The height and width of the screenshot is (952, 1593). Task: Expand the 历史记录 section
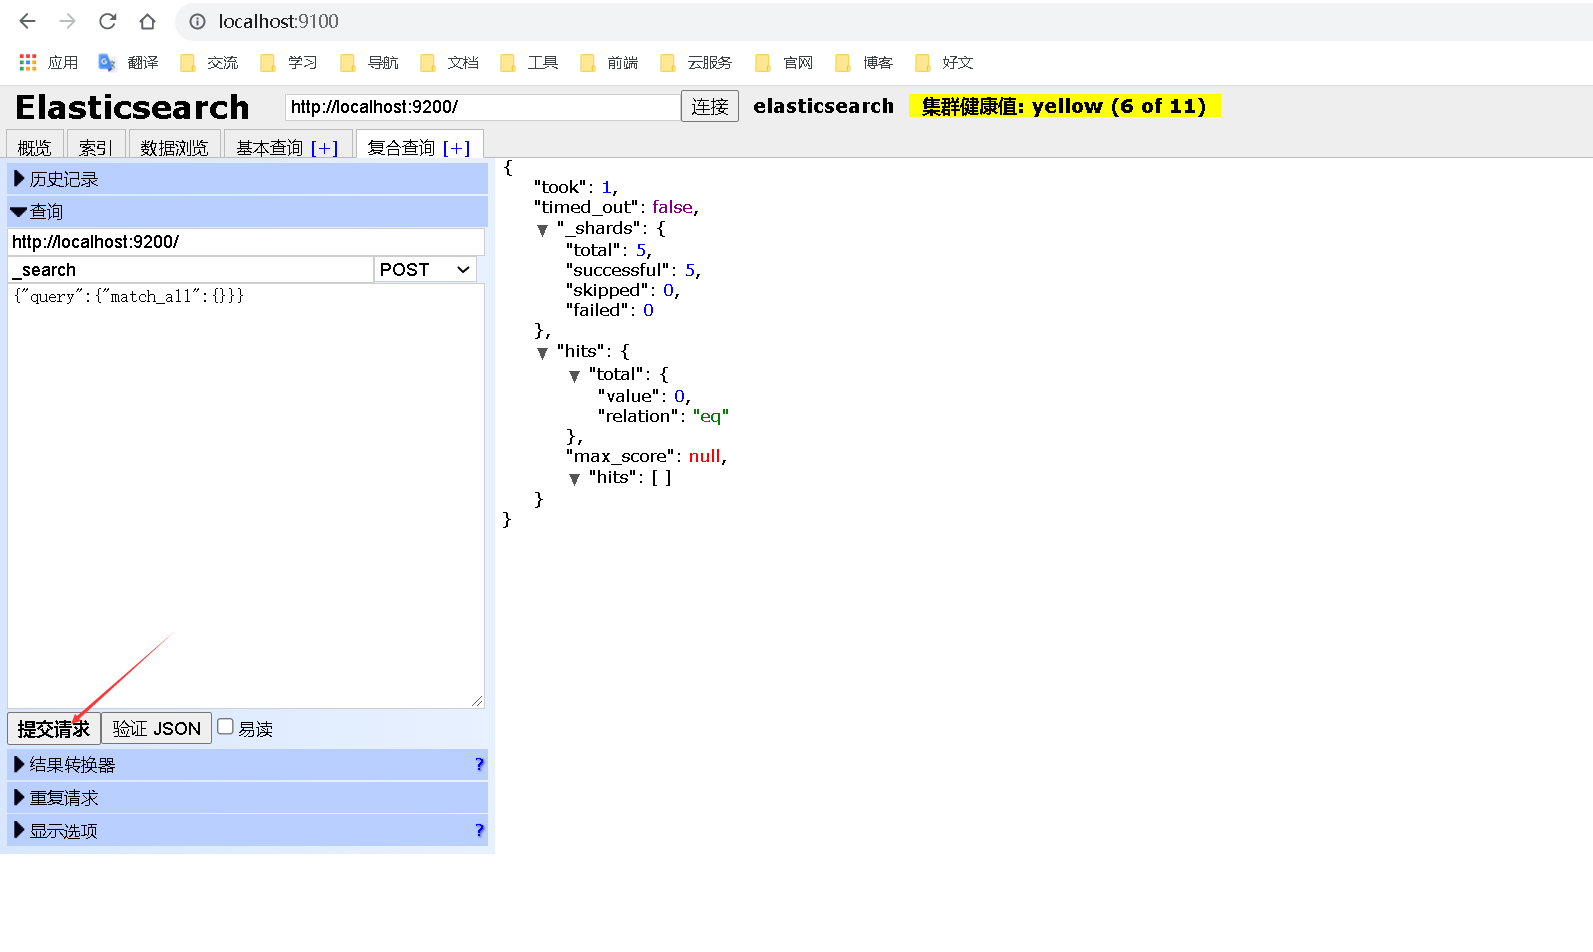tap(247, 179)
